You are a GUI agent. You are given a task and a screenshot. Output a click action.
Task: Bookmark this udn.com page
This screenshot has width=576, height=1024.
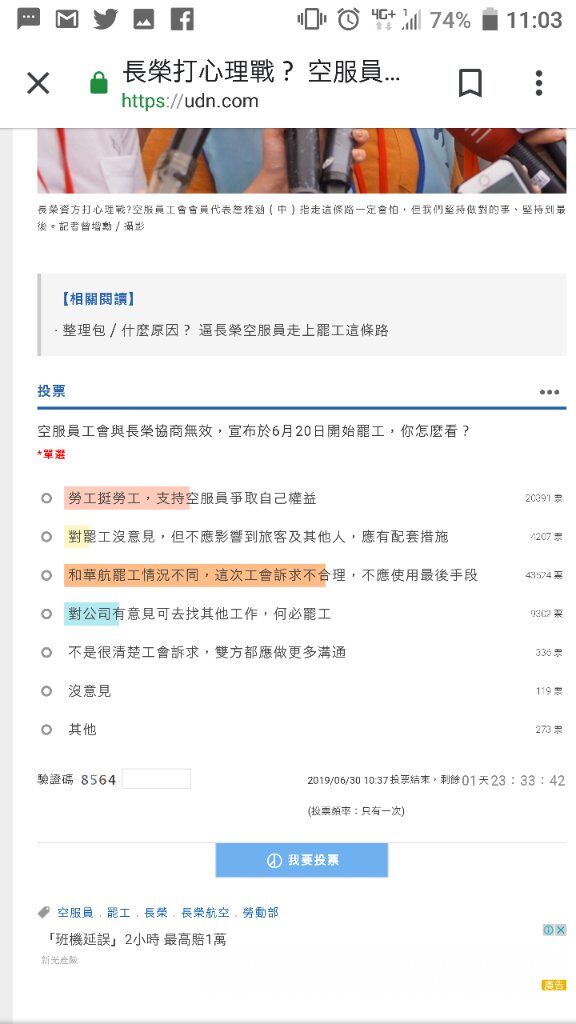coord(470,83)
